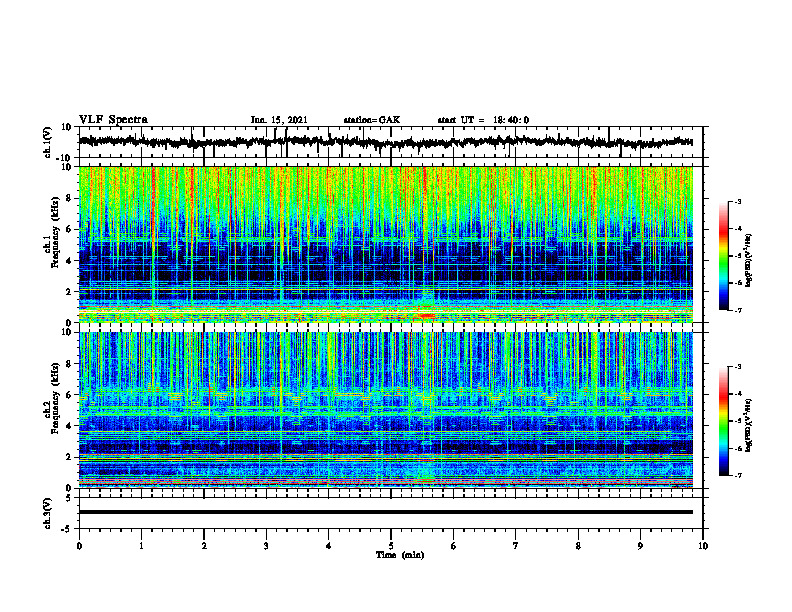This screenshot has height=612, width=792.
Task: Click the ch.1 colorbar "log(PSD)(V²/Hz)" label
Action: (x=749, y=260)
